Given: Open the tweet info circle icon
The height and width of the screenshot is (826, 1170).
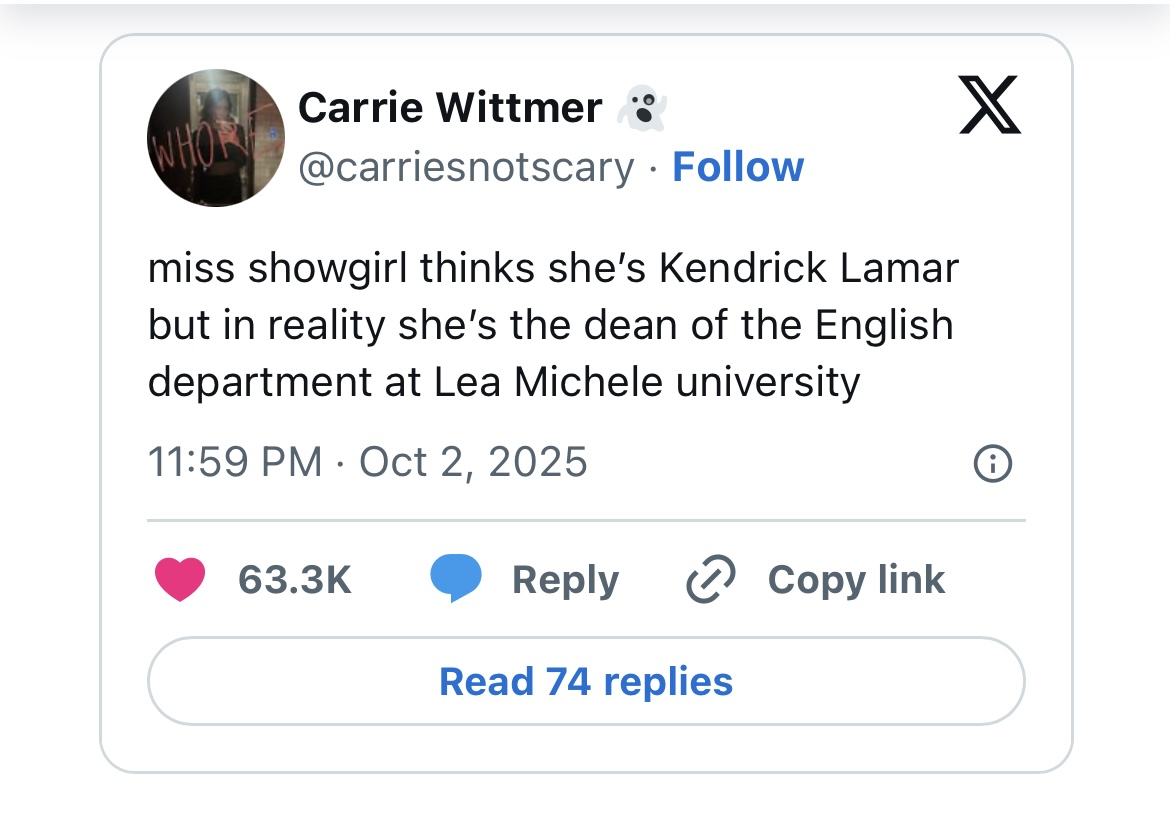Looking at the screenshot, I should pyautogui.click(x=992, y=463).
